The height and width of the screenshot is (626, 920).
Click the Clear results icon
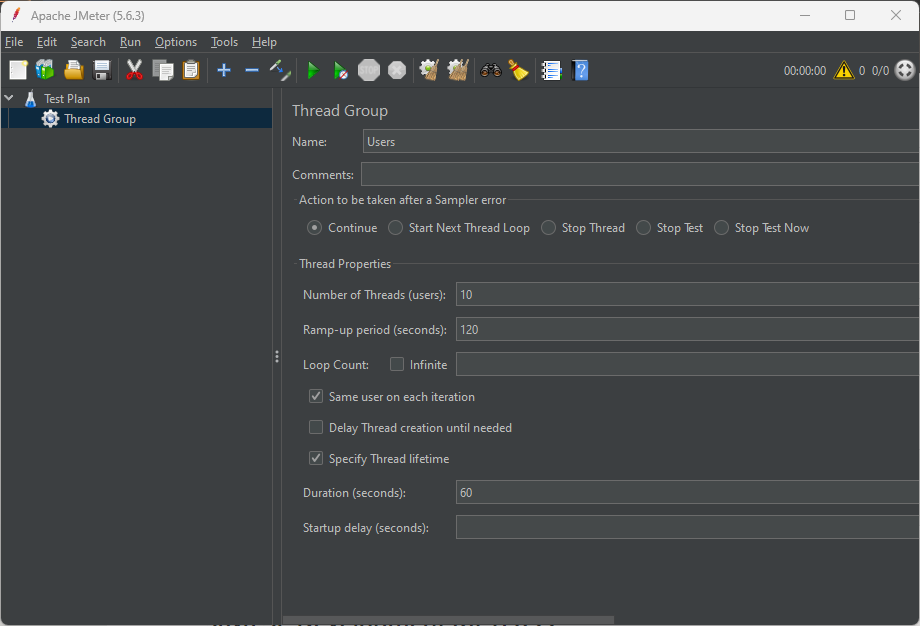coord(429,70)
